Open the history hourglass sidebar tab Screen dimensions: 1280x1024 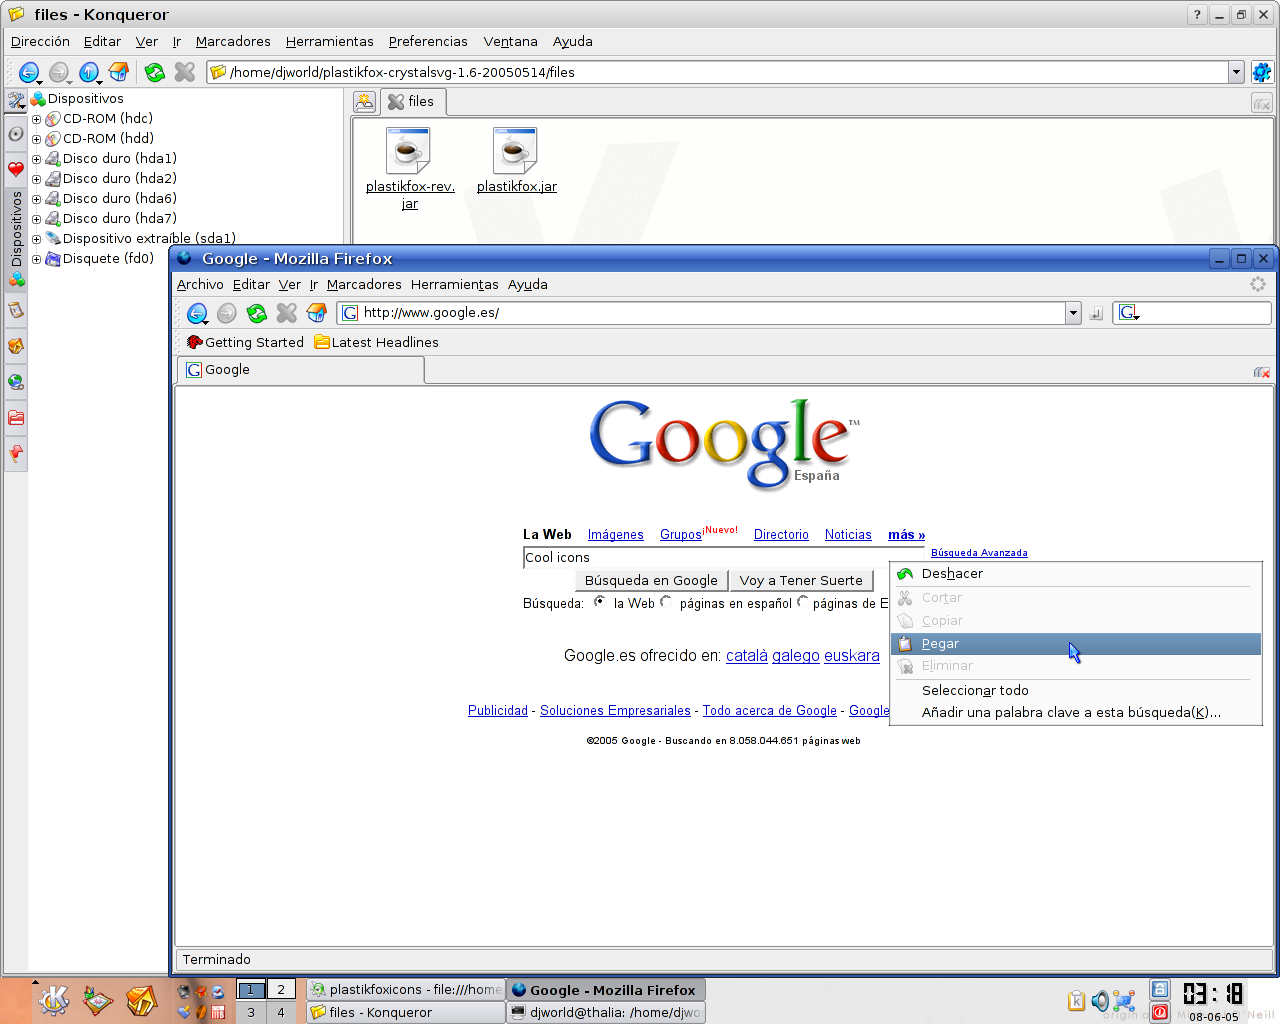16,311
